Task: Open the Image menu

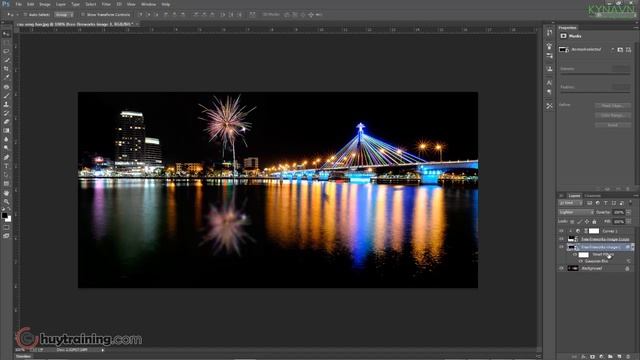Action: [44, 4]
